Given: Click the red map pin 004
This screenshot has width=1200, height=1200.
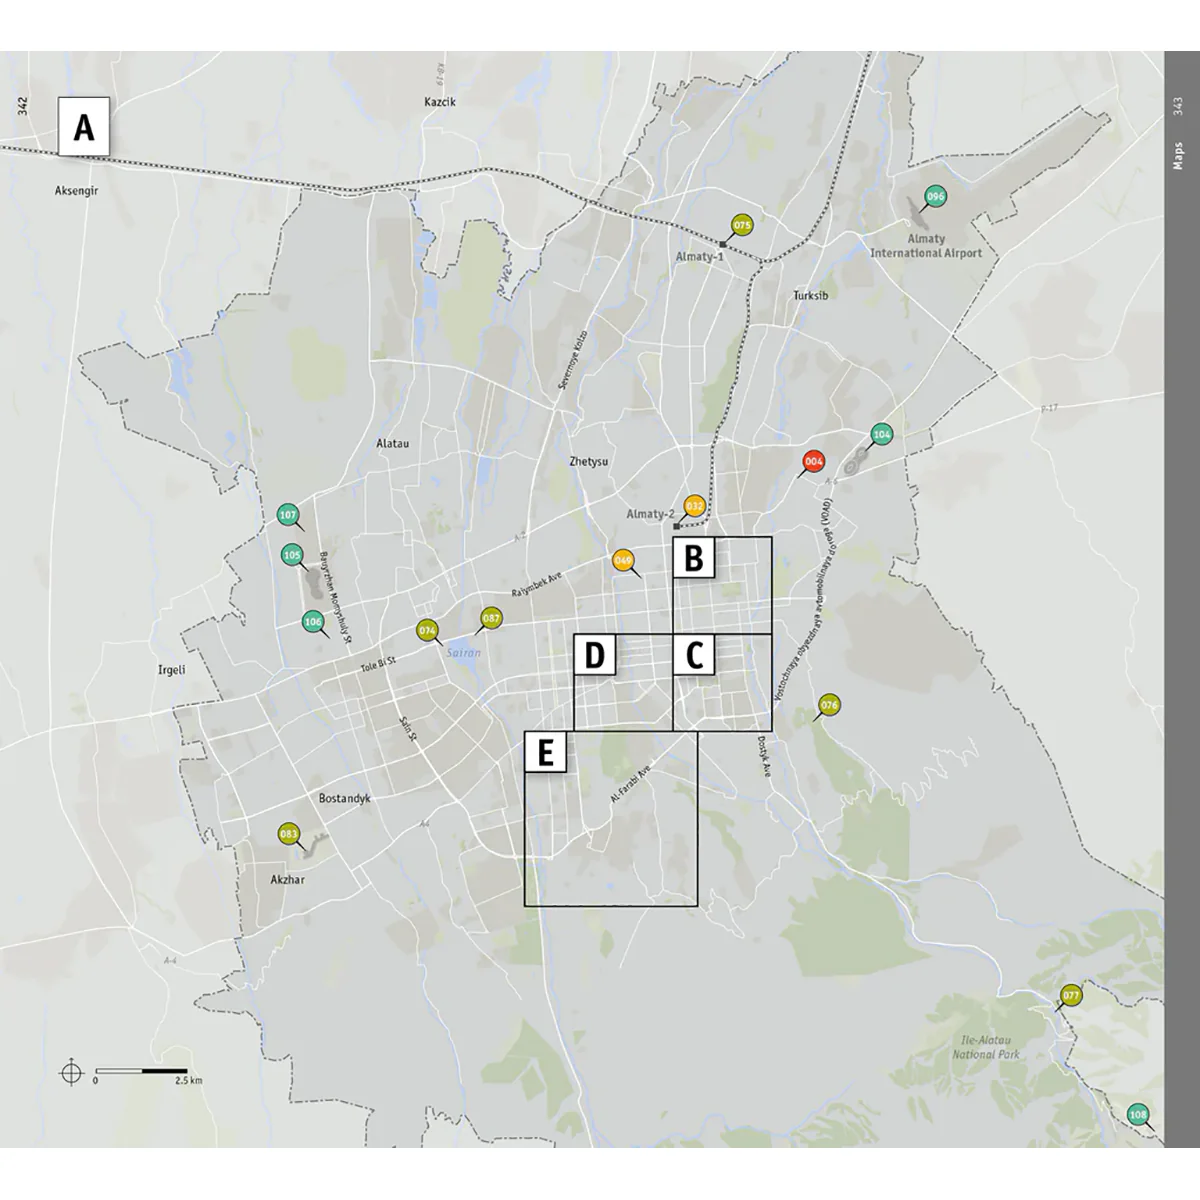Looking at the screenshot, I should click(814, 462).
